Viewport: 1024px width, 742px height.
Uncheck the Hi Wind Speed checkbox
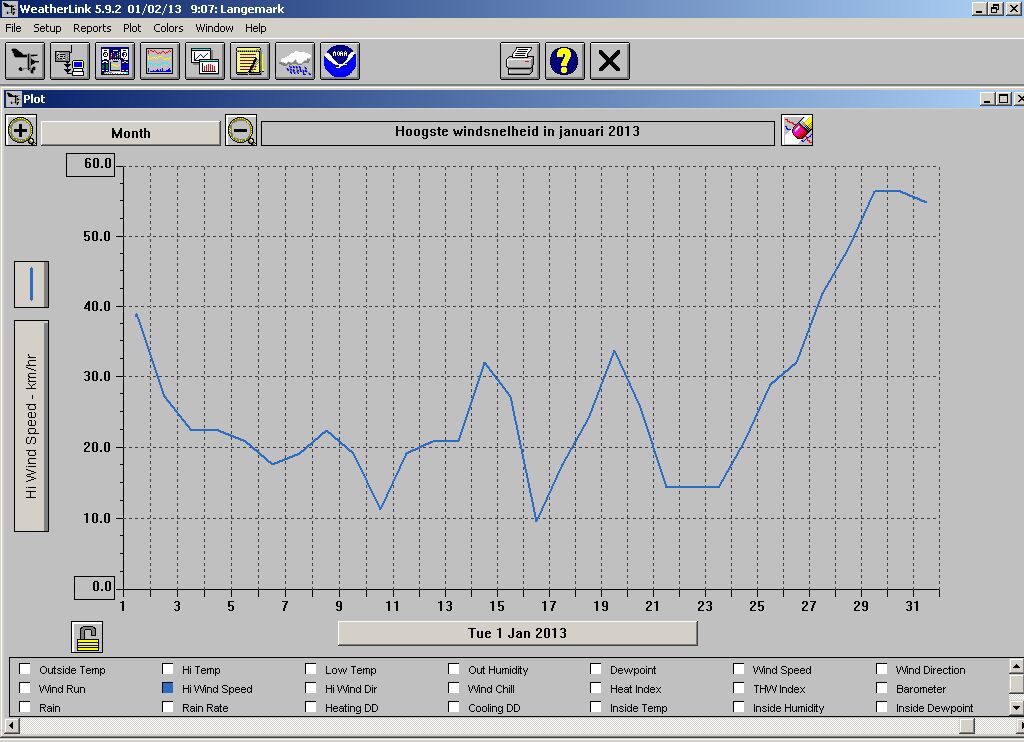click(168, 689)
